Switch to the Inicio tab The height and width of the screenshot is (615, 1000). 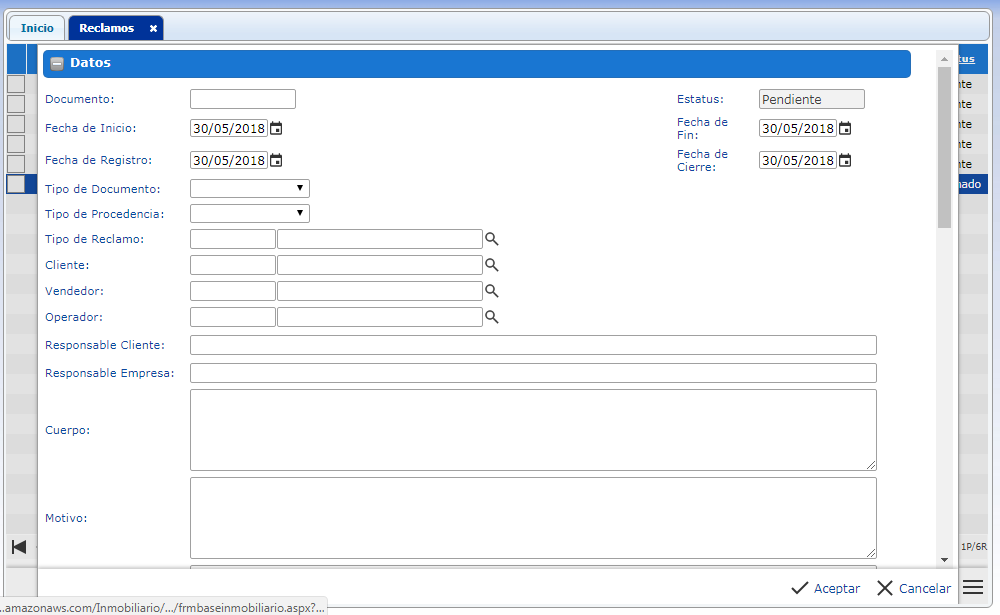tap(37, 28)
